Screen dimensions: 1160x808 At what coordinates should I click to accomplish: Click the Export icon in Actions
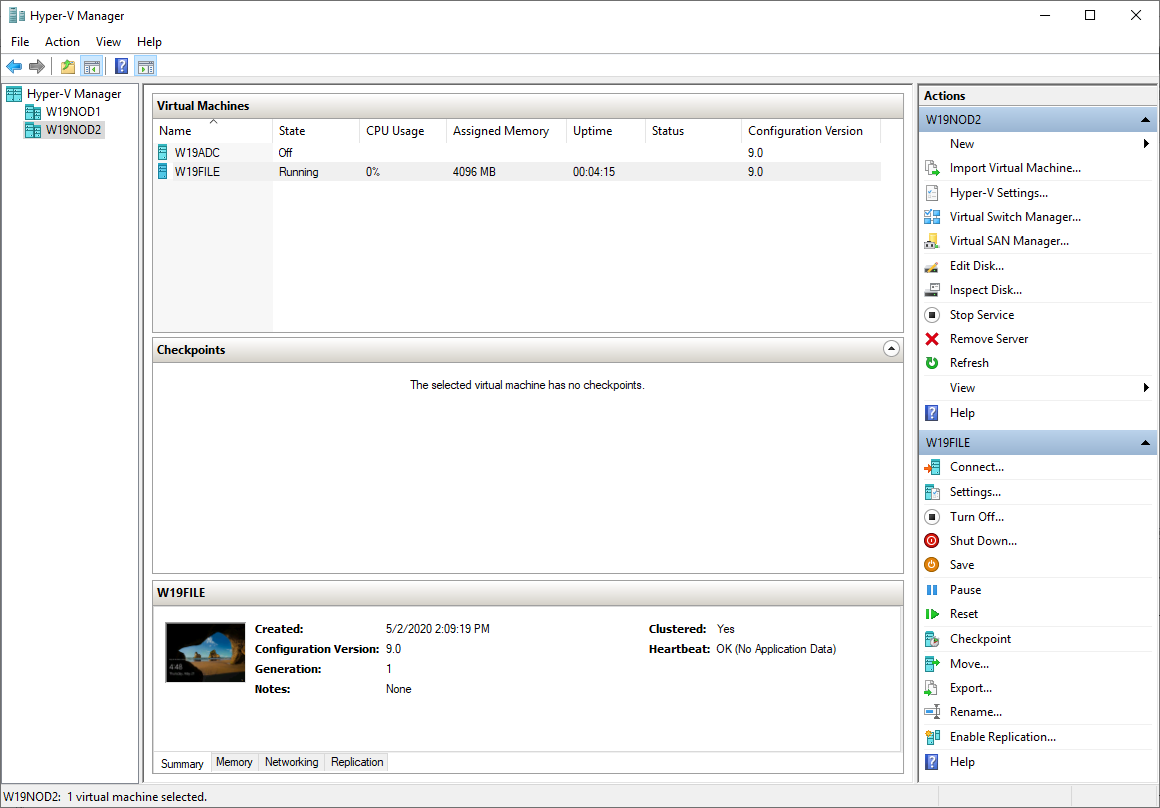coord(932,688)
